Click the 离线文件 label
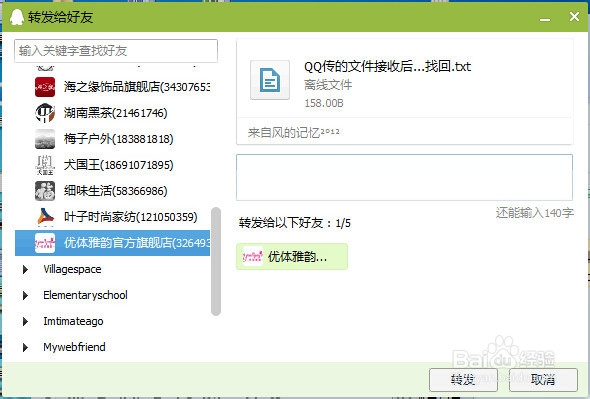 click(x=328, y=85)
